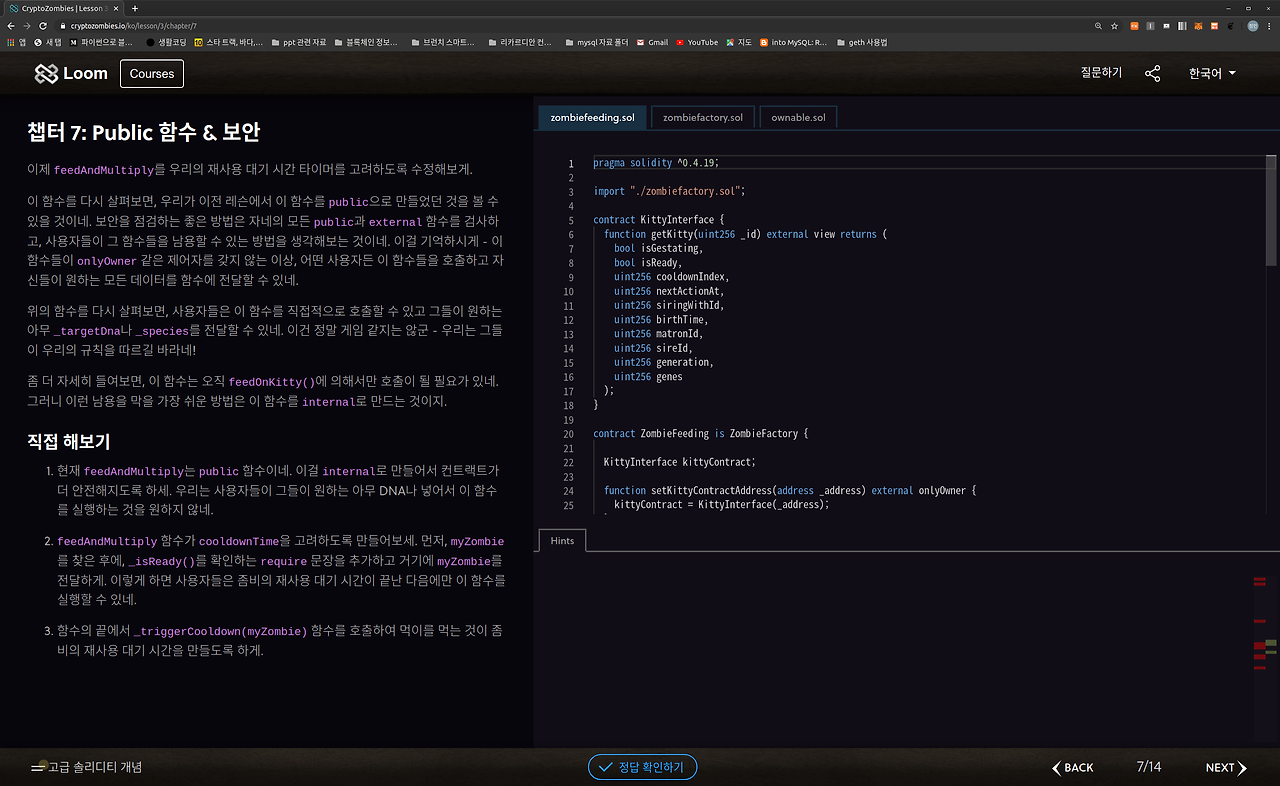View site security lock icon

click(x=62, y=26)
